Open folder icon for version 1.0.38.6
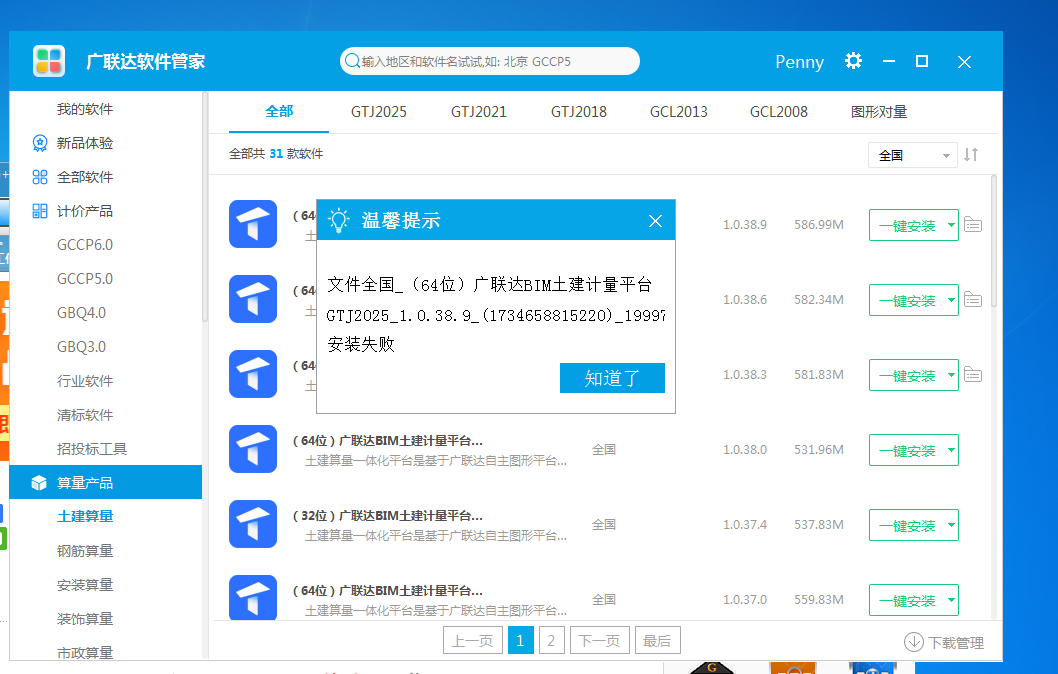 (972, 299)
